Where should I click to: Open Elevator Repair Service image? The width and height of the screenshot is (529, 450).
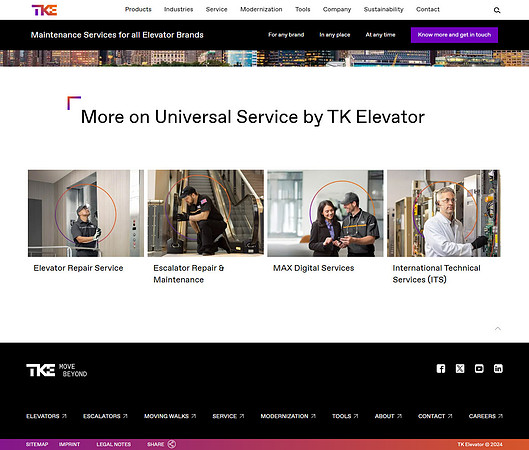pyautogui.click(x=86, y=213)
